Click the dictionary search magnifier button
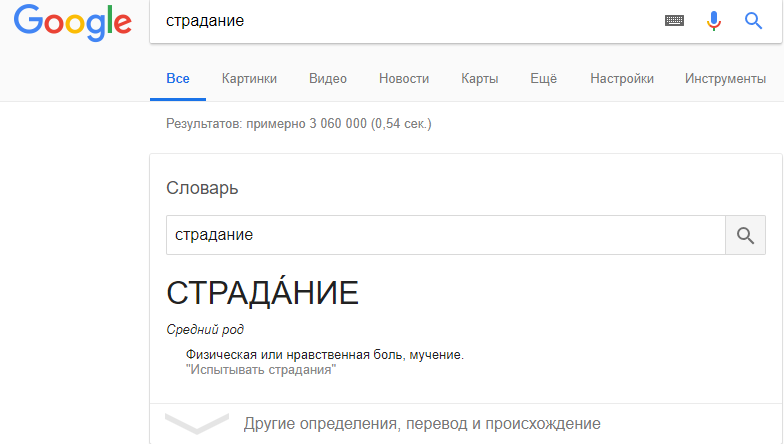The image size is (784, 444). point(744,235)
